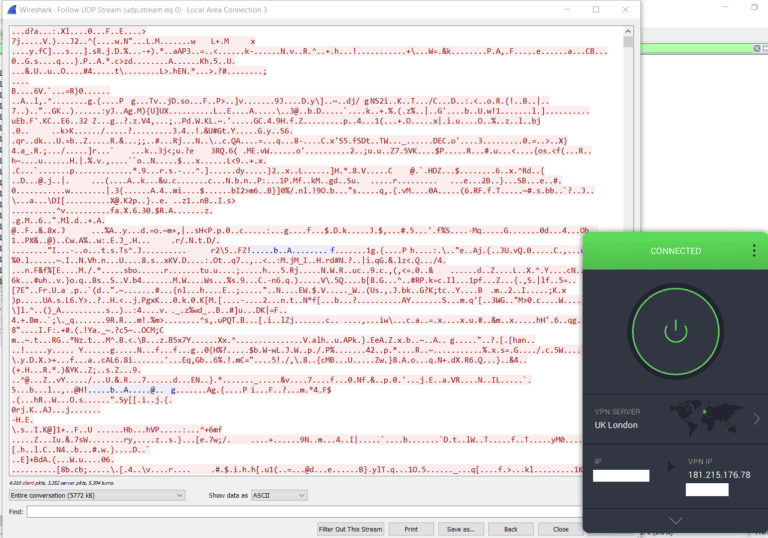
Task: Maximize the Follow UDP Stream window
Action: (597, 8)
